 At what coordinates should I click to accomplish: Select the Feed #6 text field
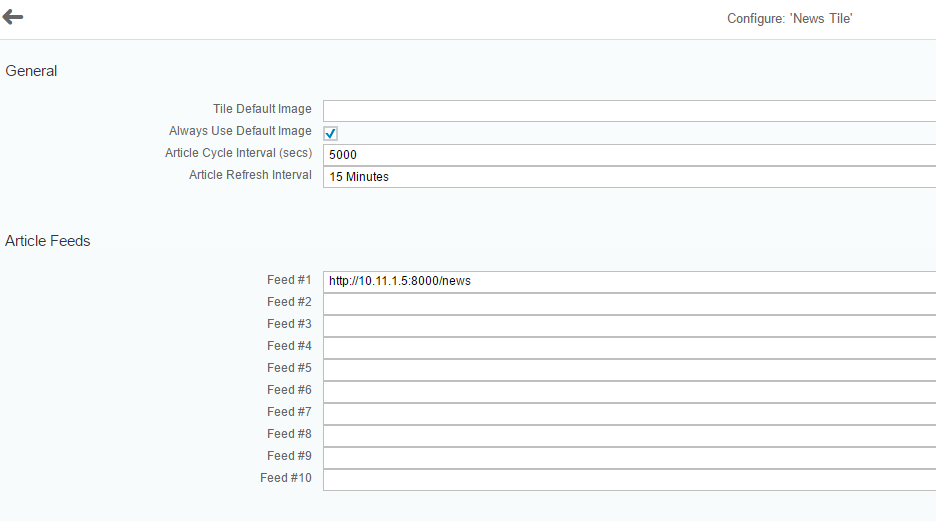(x=628, y=391)
